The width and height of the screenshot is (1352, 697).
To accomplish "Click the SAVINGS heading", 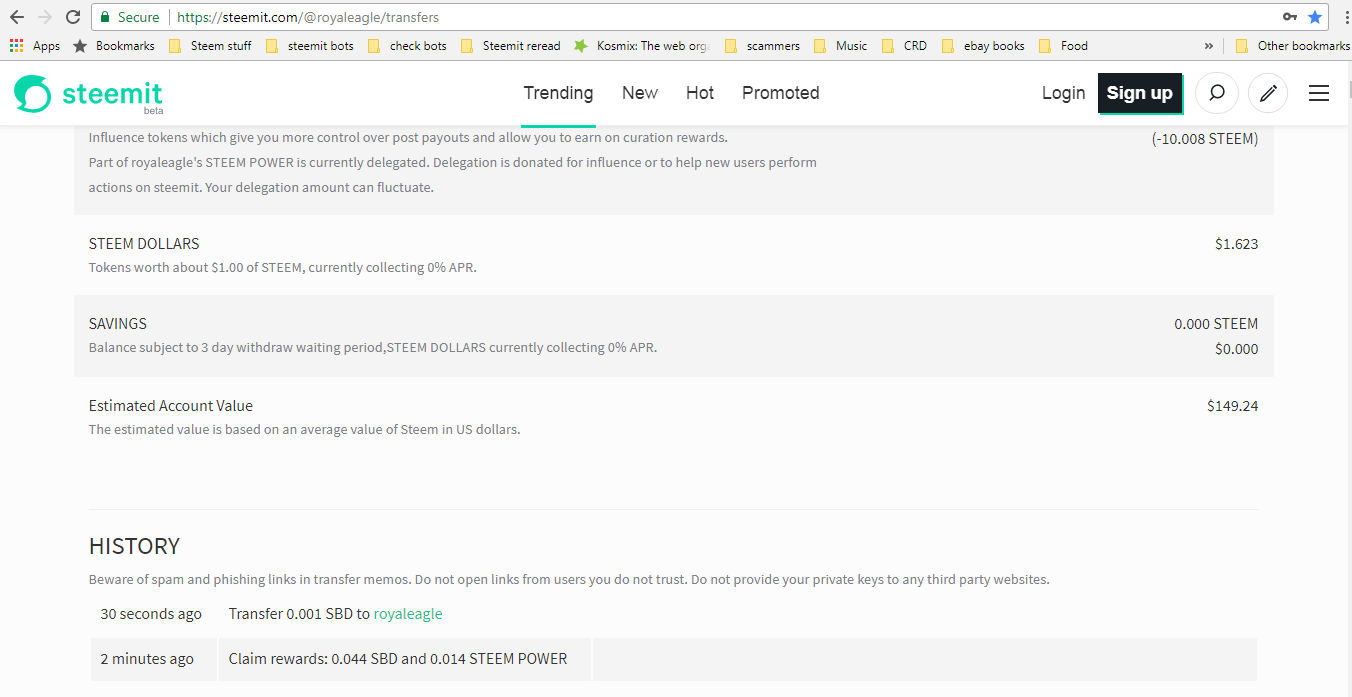I will tap(118, 324).
